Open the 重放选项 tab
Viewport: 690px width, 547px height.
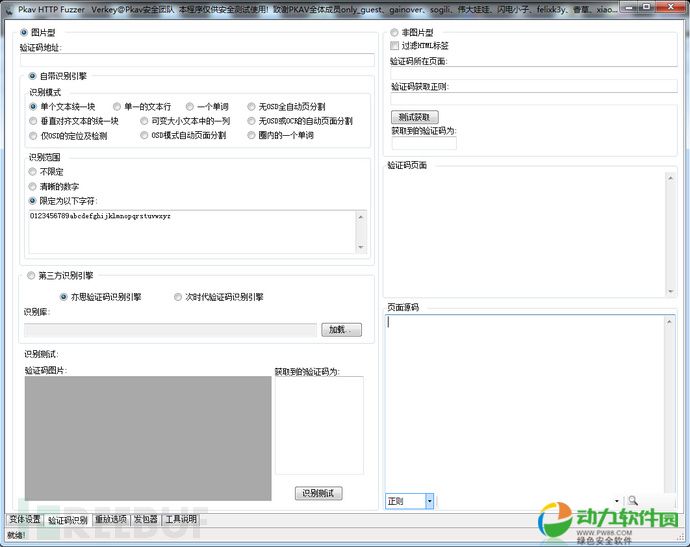(110, 520)
